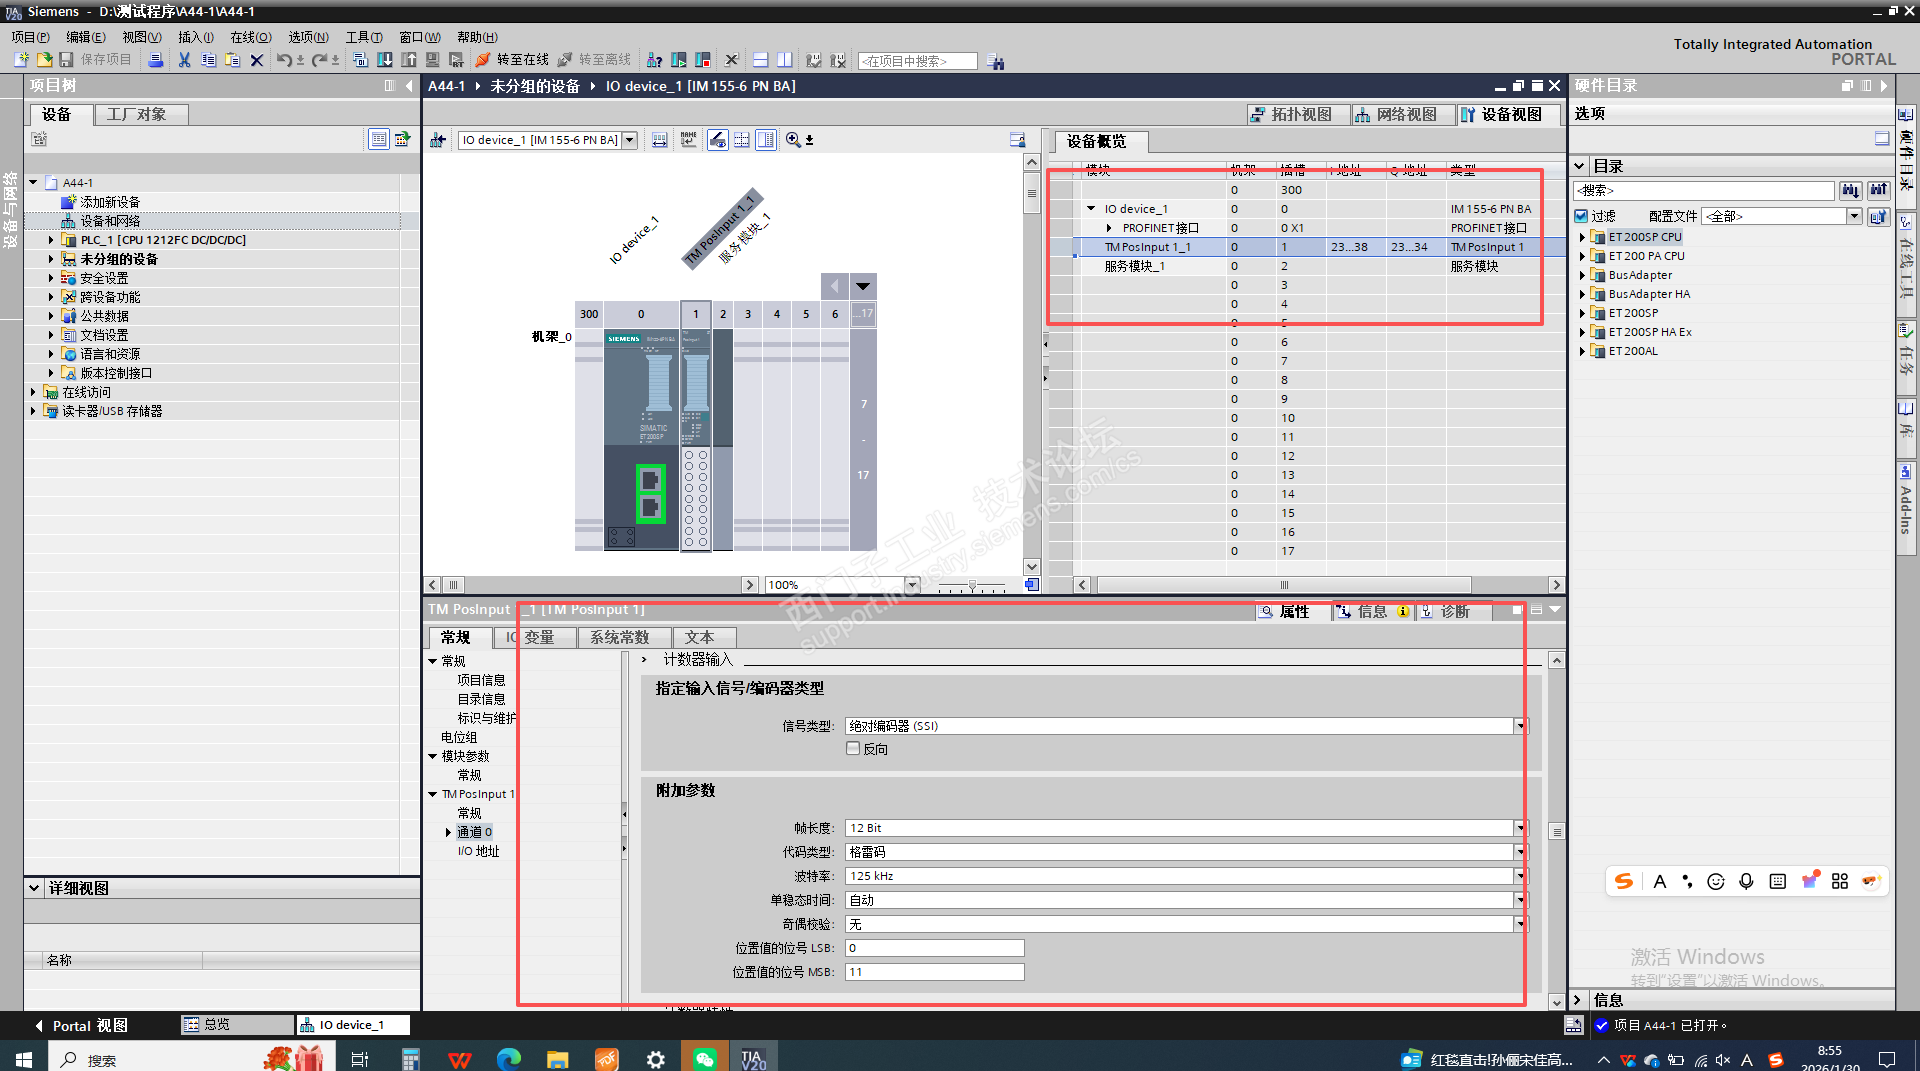Click the hardware catalog search field

coord(1704,190)
